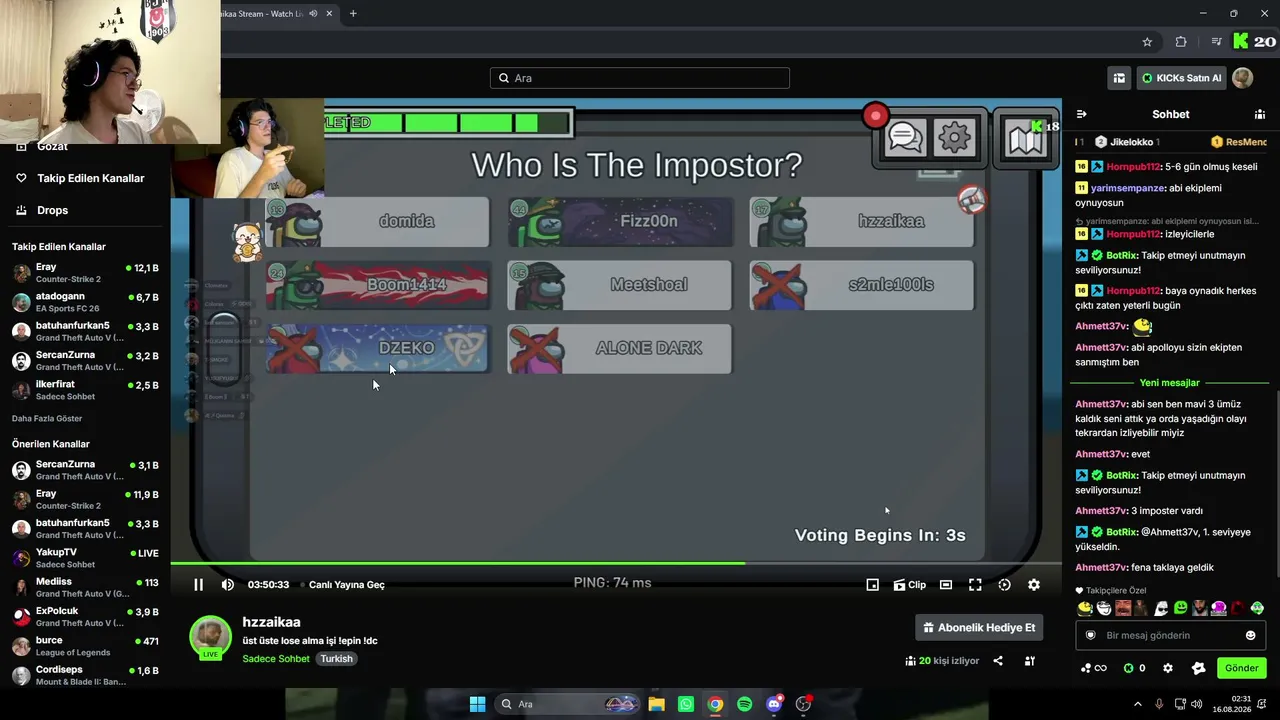This screenshot has height=720, width=1280.
Task: Pause the stream video
Action: point(198,585)
